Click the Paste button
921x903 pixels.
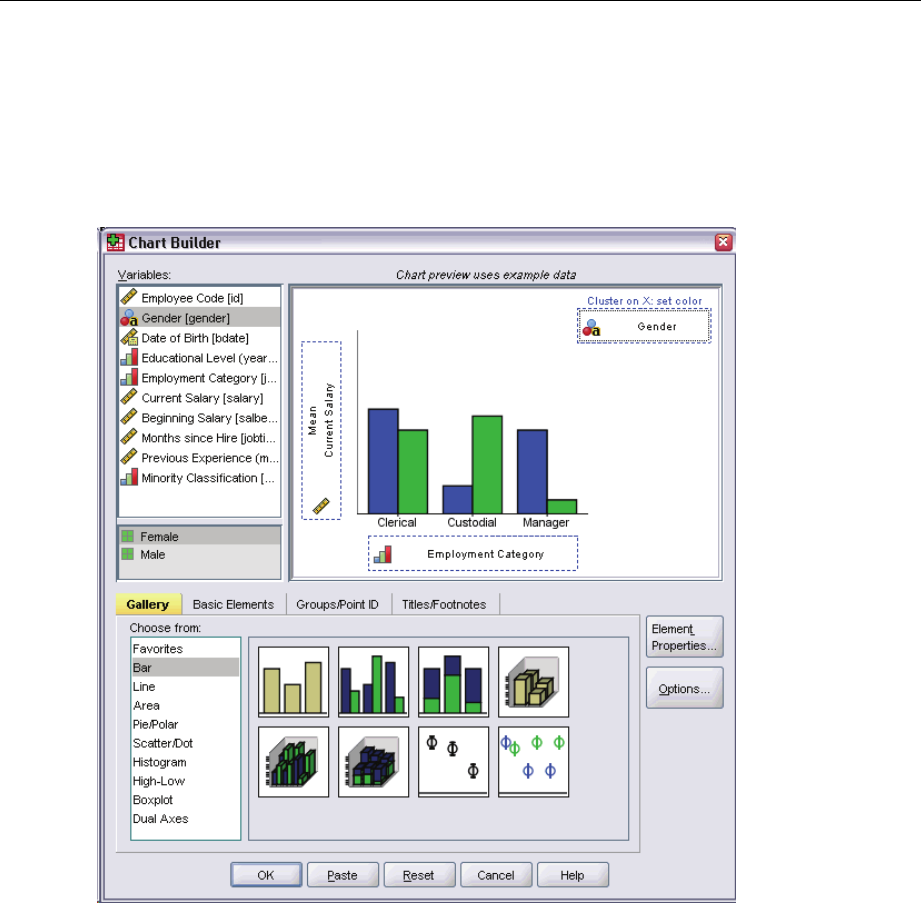point(342,875)
